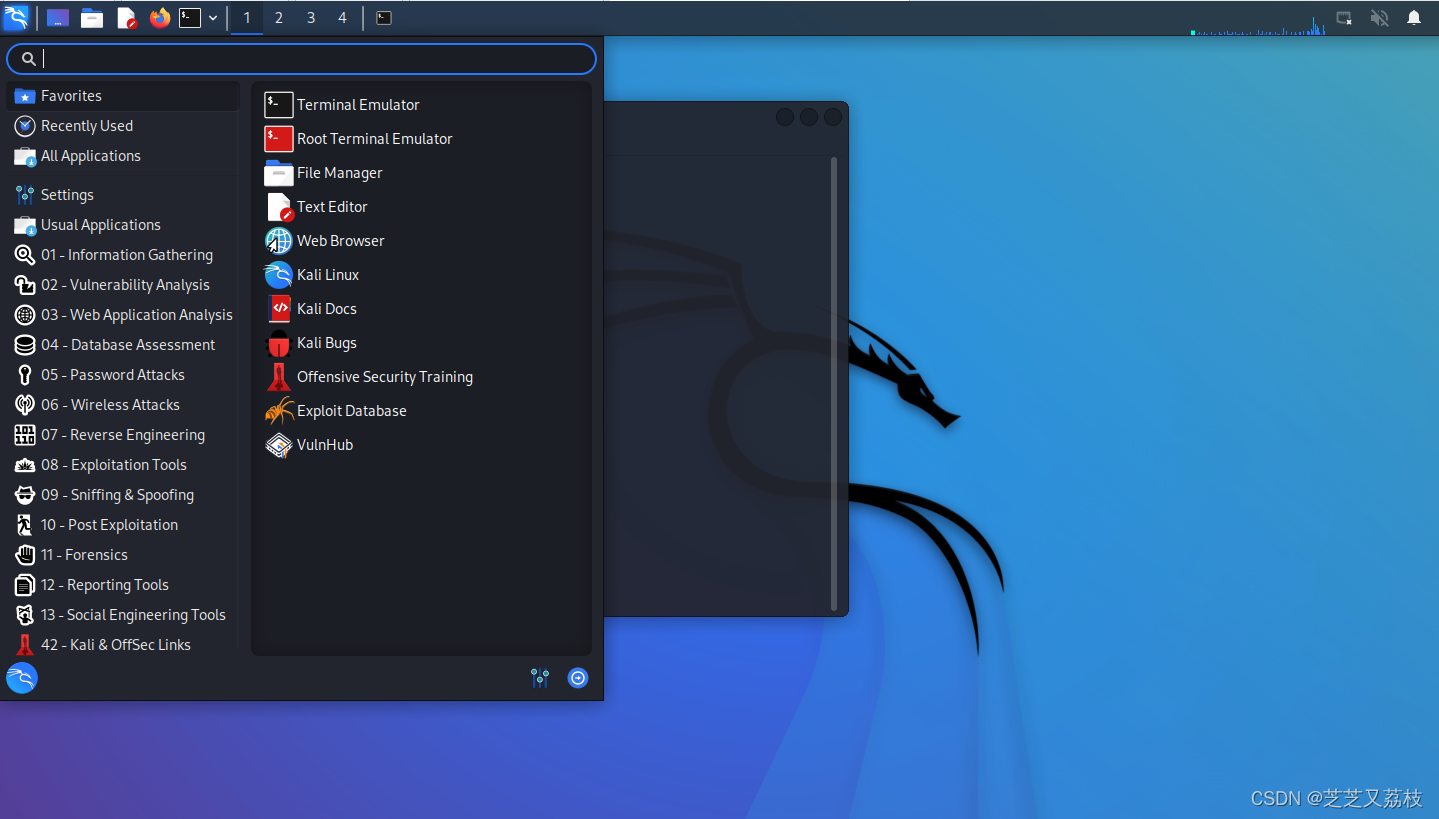Open 11 - Forensics category

tap(123, 555)
